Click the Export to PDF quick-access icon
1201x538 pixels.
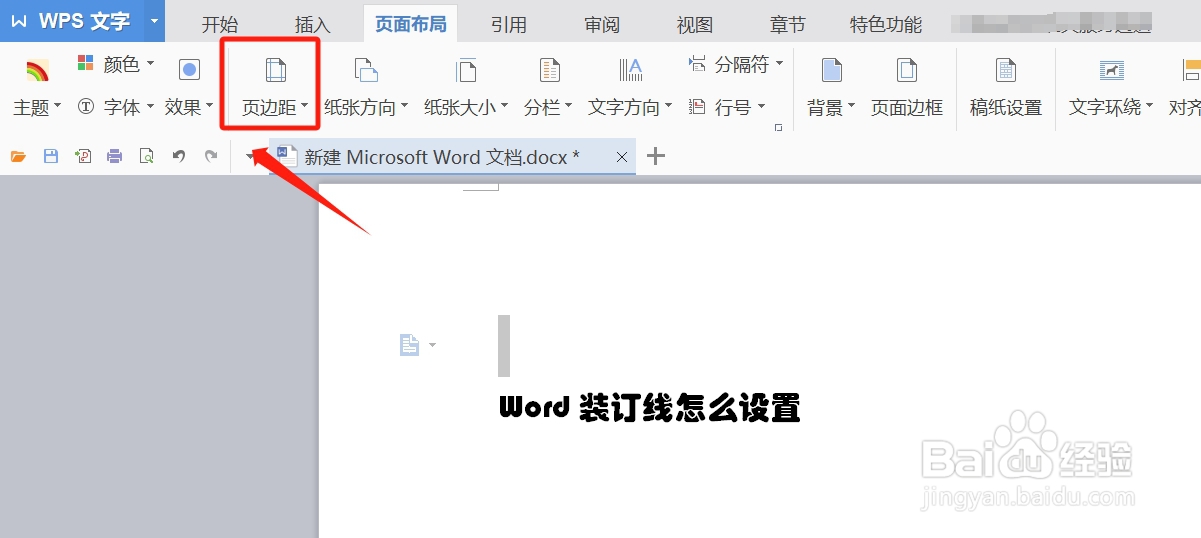[83, 156]
